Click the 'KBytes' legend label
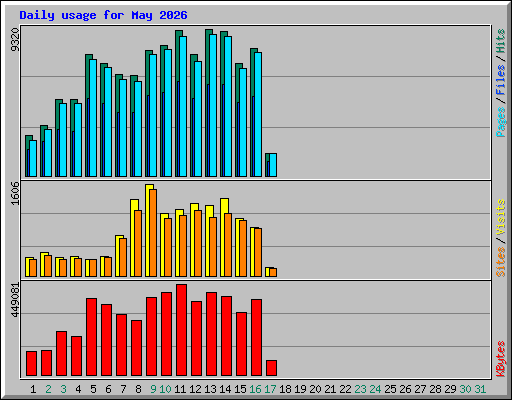The height and width of the screenshot is (400, 512). point(500,359)
